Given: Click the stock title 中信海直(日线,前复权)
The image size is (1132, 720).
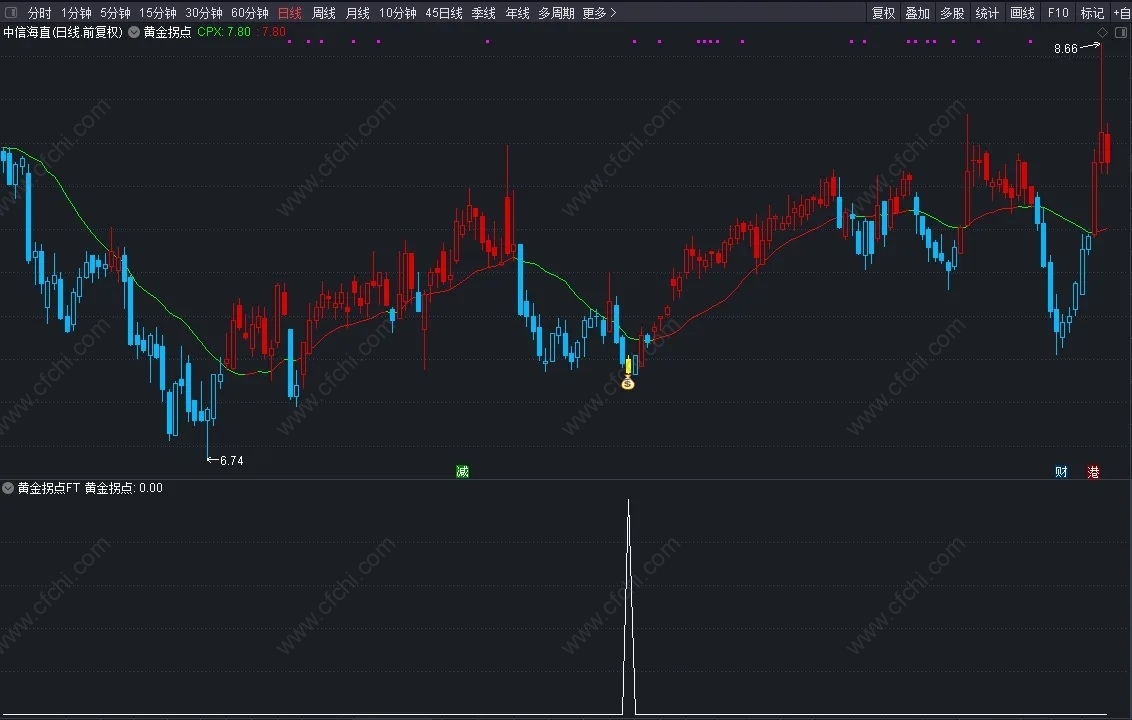Looking at the screenshot, I should click(x=63, y=32).
